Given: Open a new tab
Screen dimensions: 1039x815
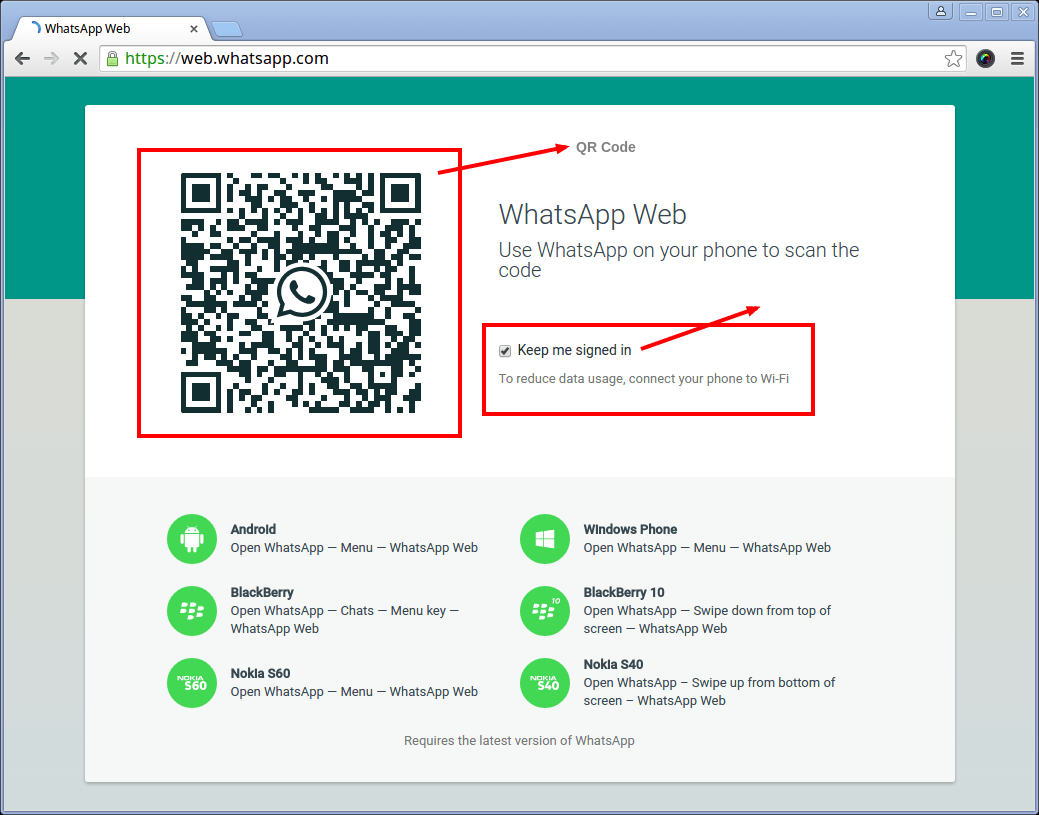Looking at the screenshot, I should [227, 29].
